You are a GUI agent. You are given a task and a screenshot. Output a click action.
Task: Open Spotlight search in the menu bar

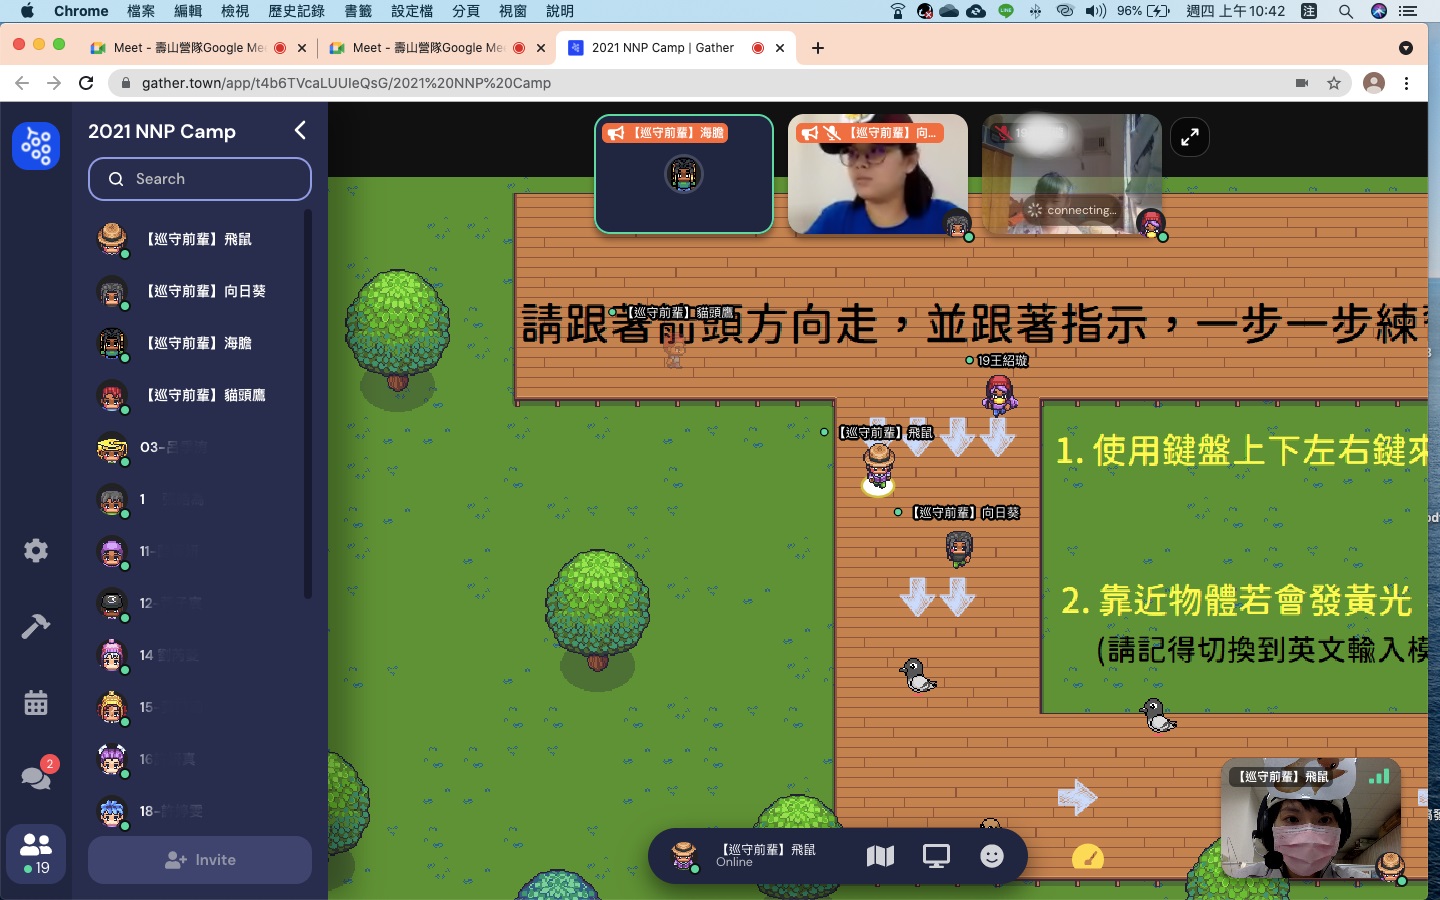click(1346, 11)
